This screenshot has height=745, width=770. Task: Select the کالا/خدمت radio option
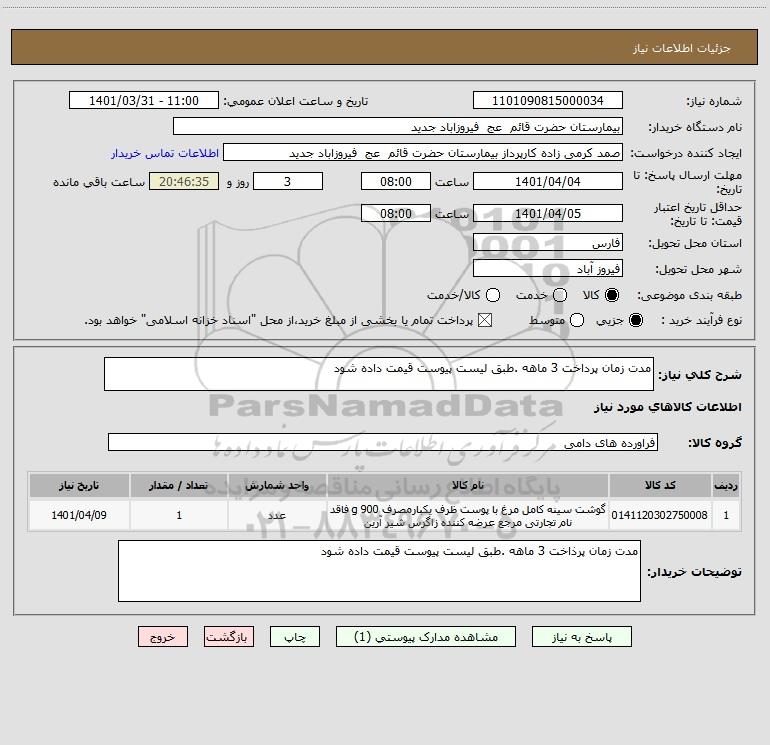coord(493,295)
